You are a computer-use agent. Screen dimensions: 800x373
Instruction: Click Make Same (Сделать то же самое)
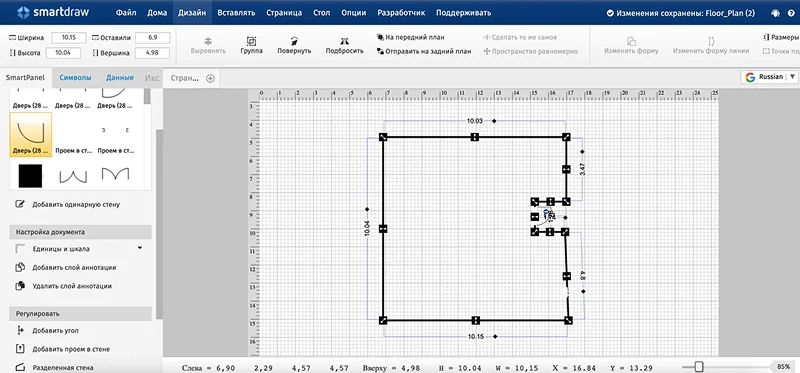point(520,37)
